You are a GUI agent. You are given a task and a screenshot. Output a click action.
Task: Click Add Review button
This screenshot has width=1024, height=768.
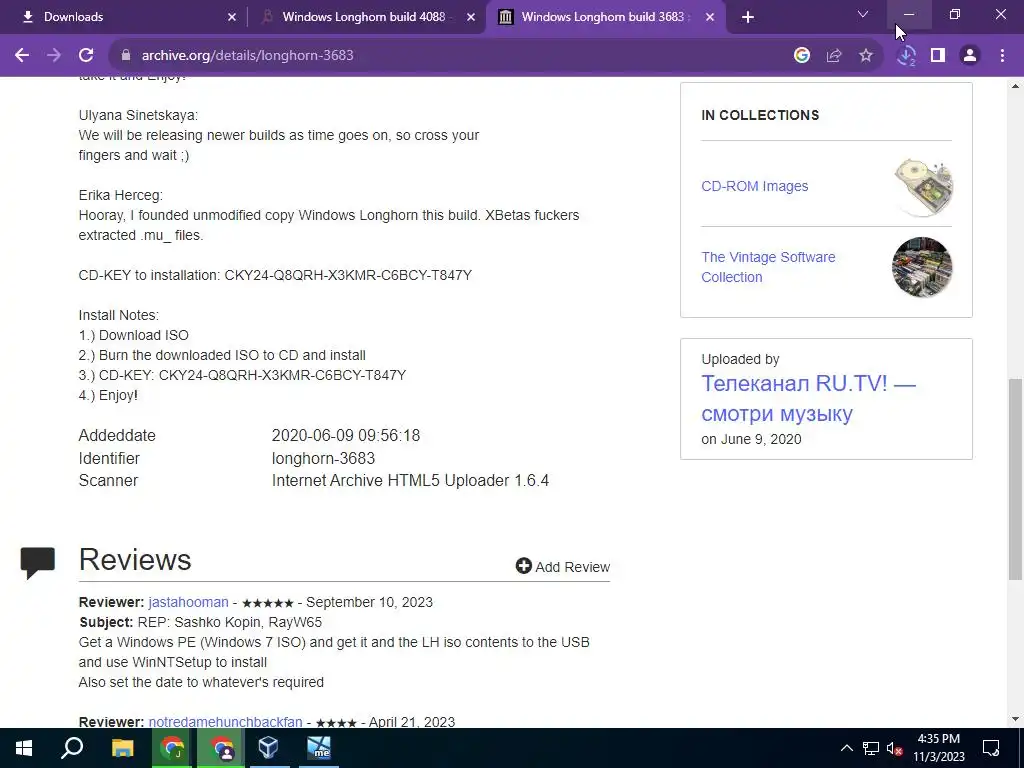click(x=563, y=566)
